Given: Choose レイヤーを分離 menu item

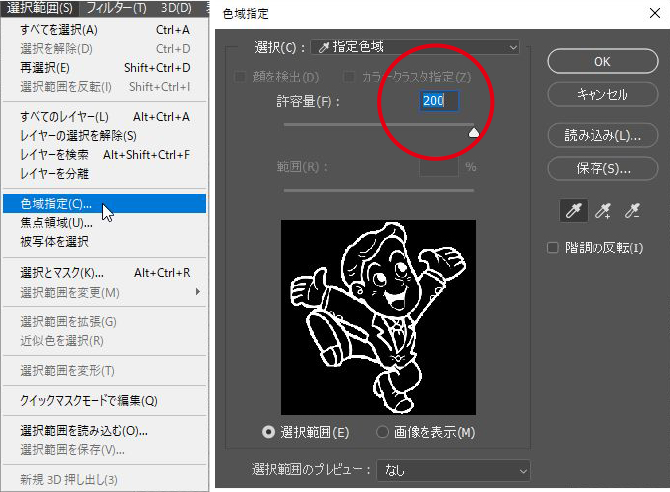Looking at the screenshot, I should click(x=105, y=174).
